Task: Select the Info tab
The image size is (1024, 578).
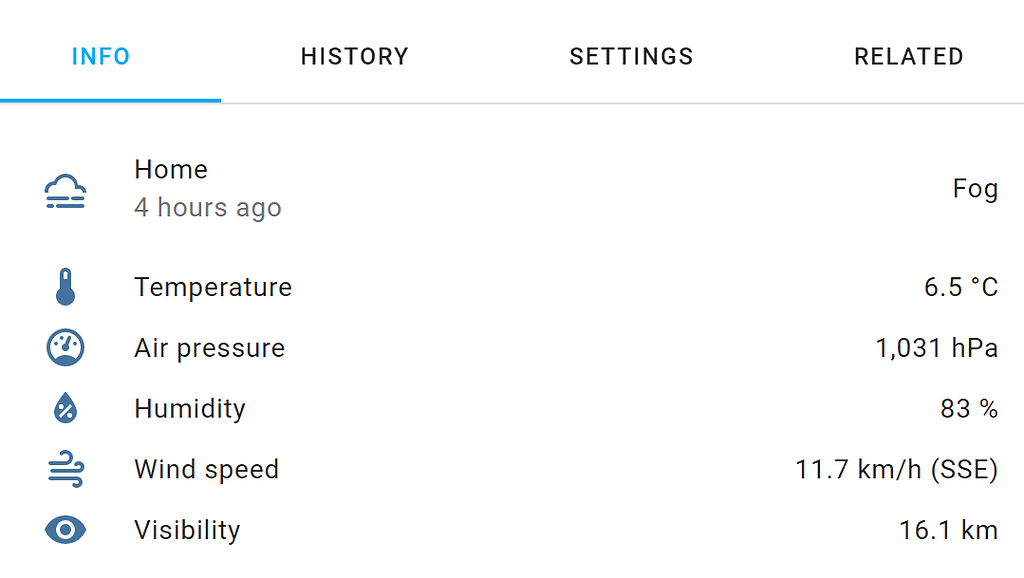Action: tap(101, 56)
